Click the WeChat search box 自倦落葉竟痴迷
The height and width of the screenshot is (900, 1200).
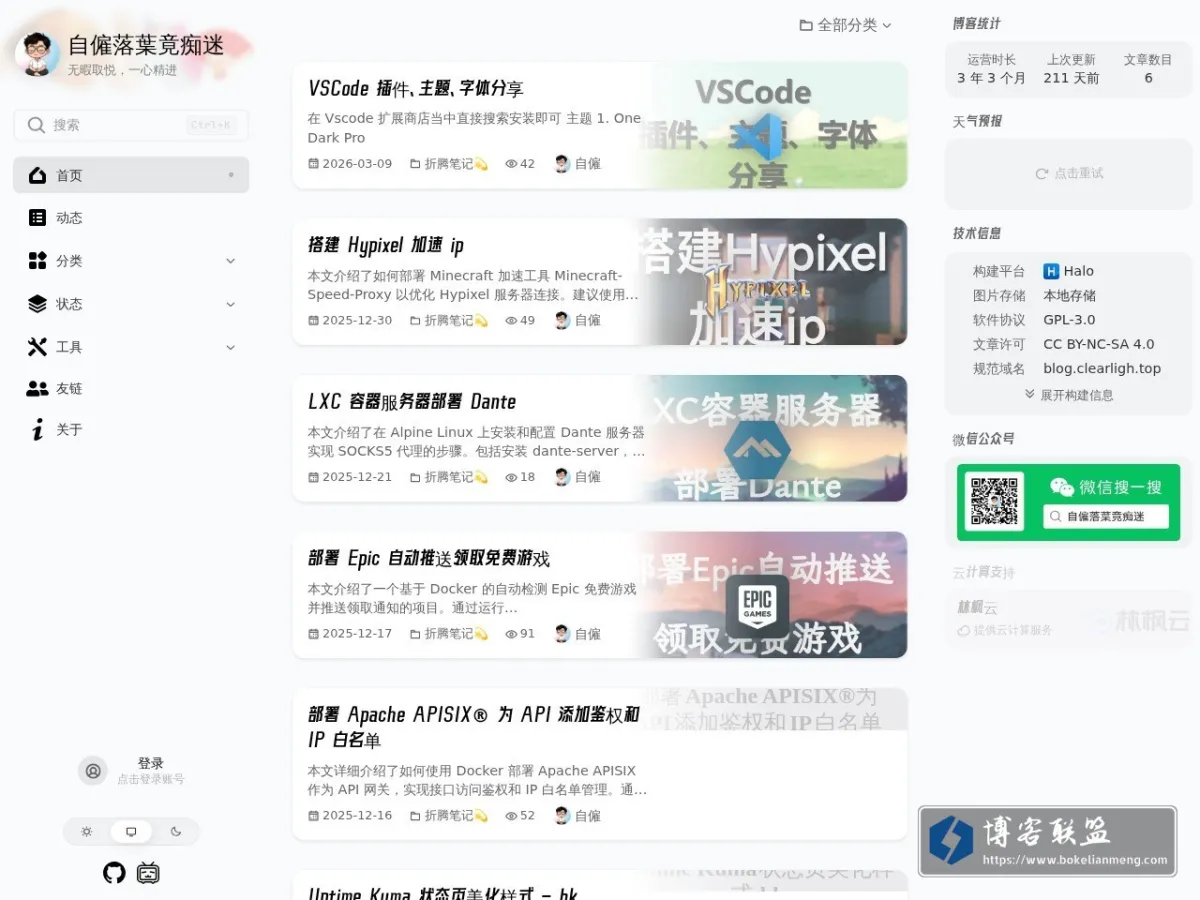pos(1106,516)
